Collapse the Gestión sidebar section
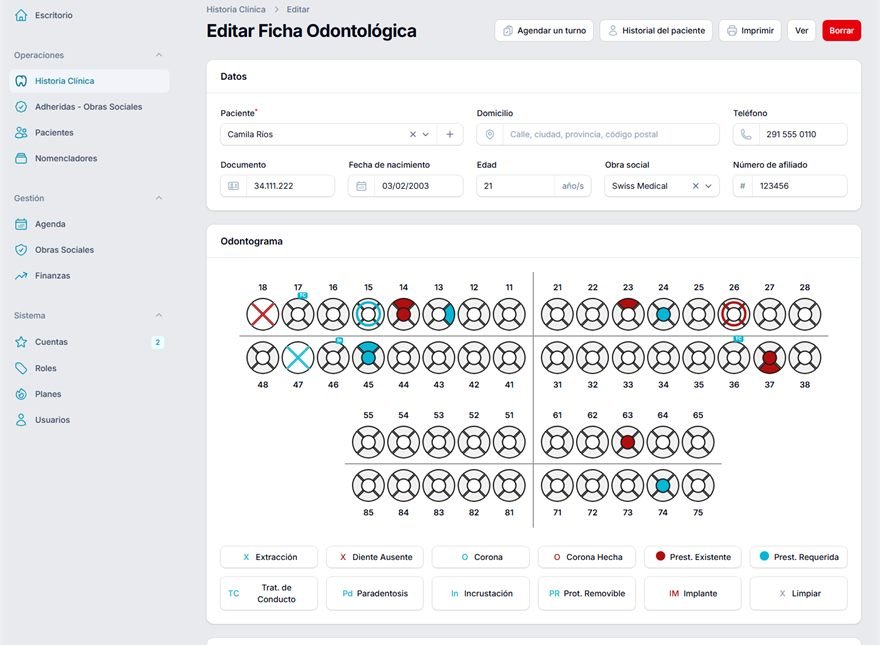Viewport: 880px width, 645px height. coord(159,198)
